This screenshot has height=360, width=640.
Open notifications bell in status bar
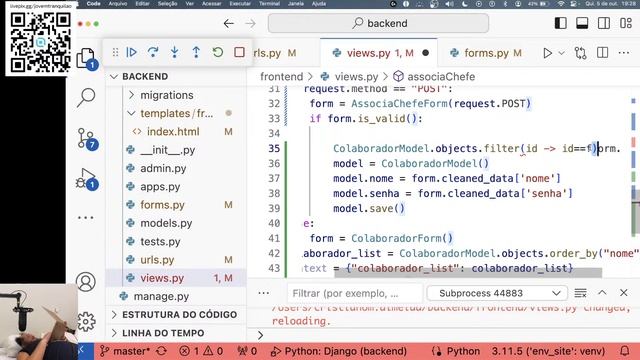pos(624,351)
